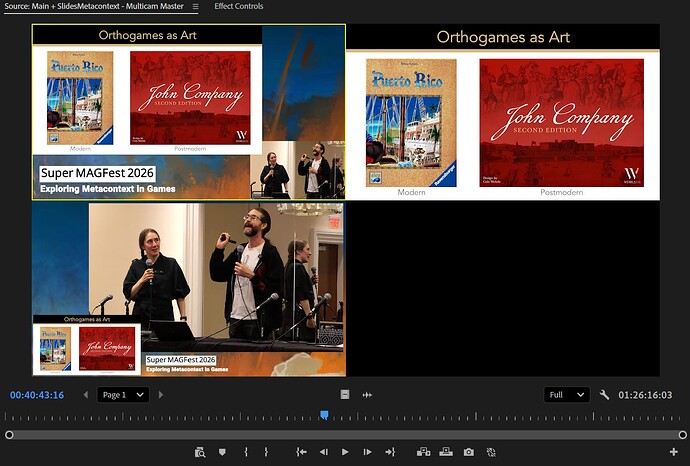Step forward one frame
The width and height of the screenshot is (690, 466).
367,452
